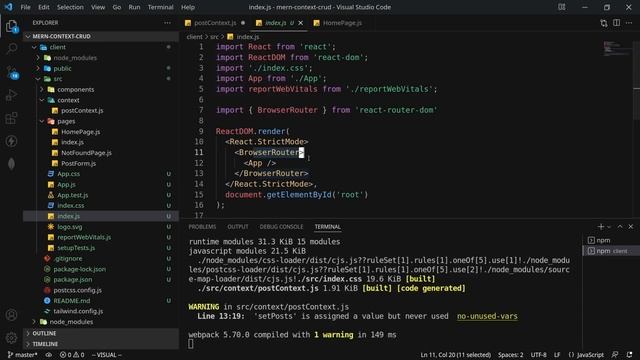640x360 pixels.
Task: Close the terminal panel
Action: click(x=631, y=227)
